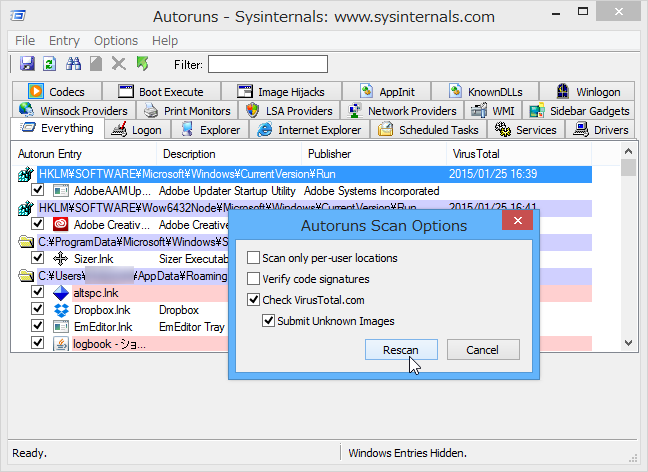Open the Help menu
This screenshot has width=648, height=472.
point(165,41)
